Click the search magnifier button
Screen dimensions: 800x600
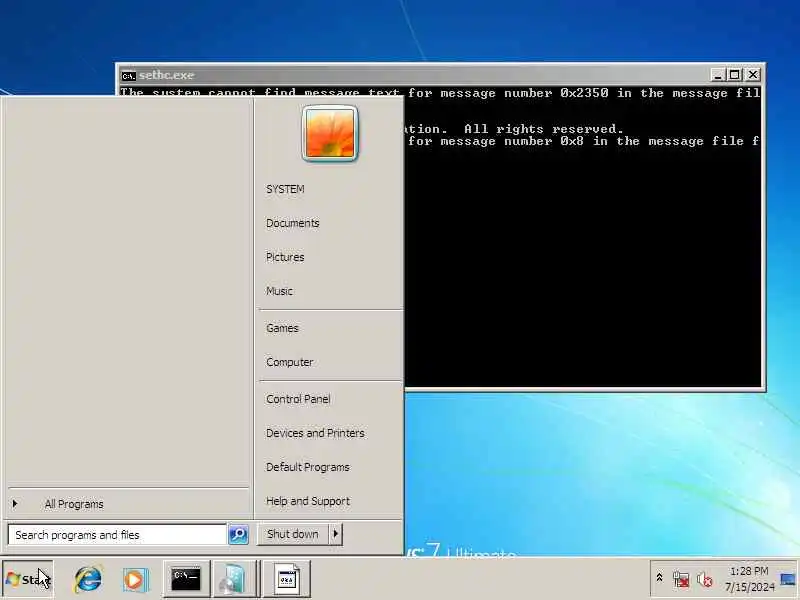pyautogui.click(x=238, y=534)
